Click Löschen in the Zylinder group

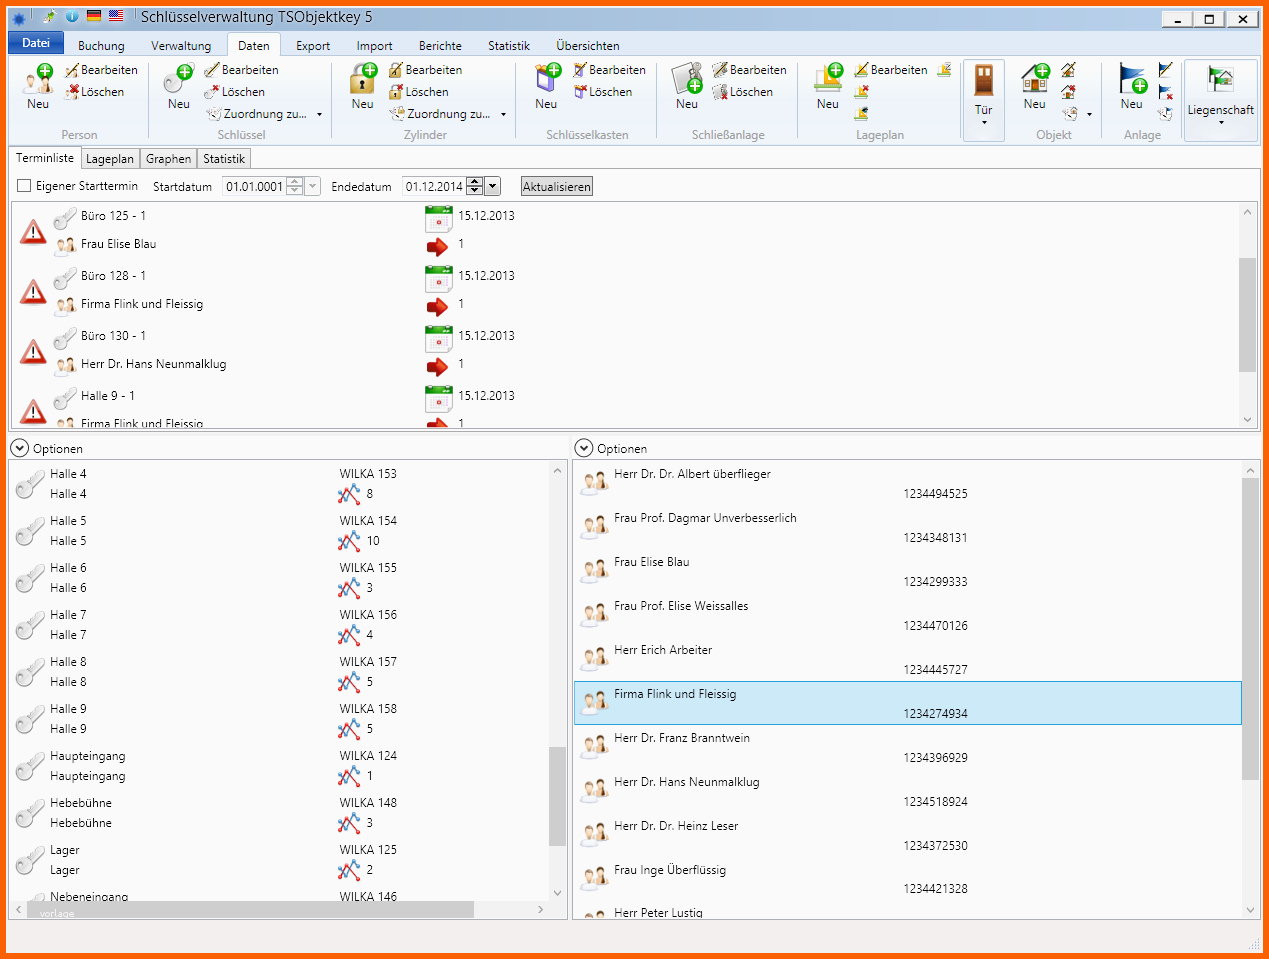pos(418,92)
